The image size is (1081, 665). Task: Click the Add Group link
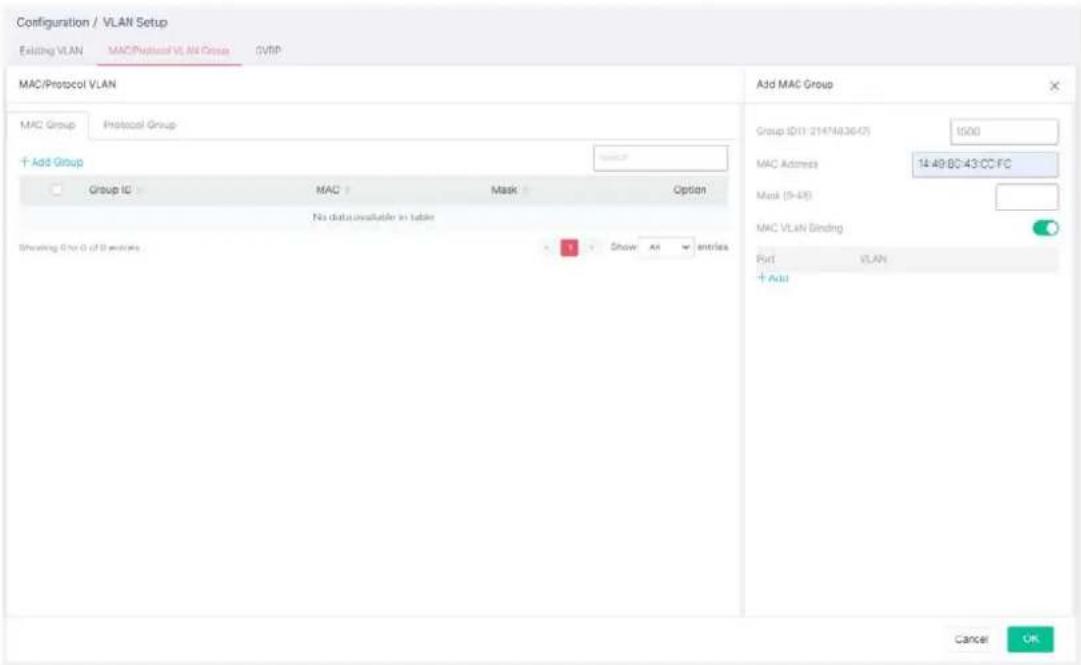pos(52,162)
